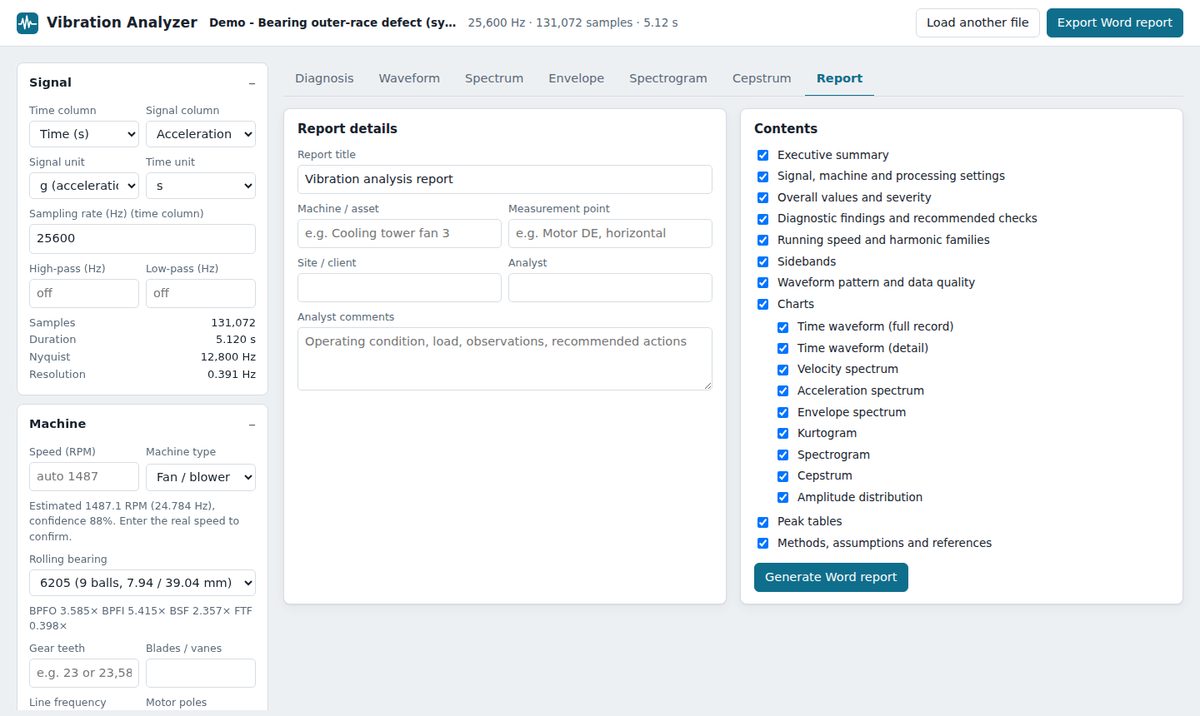This screenshot has height=716, width=1200.
Task: Click the Sampling rate input field
Action: coord(142,239)
